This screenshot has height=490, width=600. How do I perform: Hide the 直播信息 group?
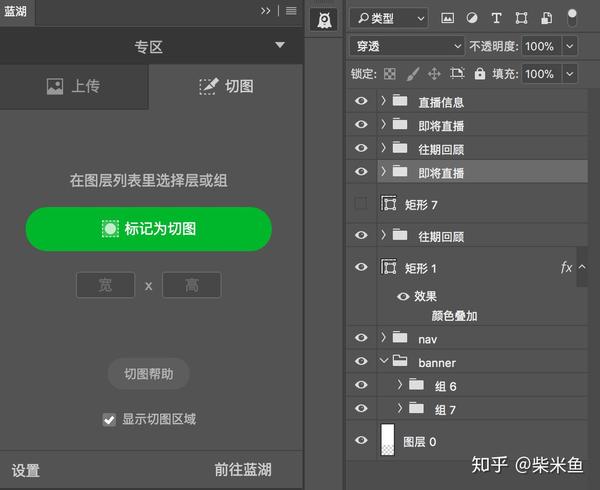click(361, 101)
